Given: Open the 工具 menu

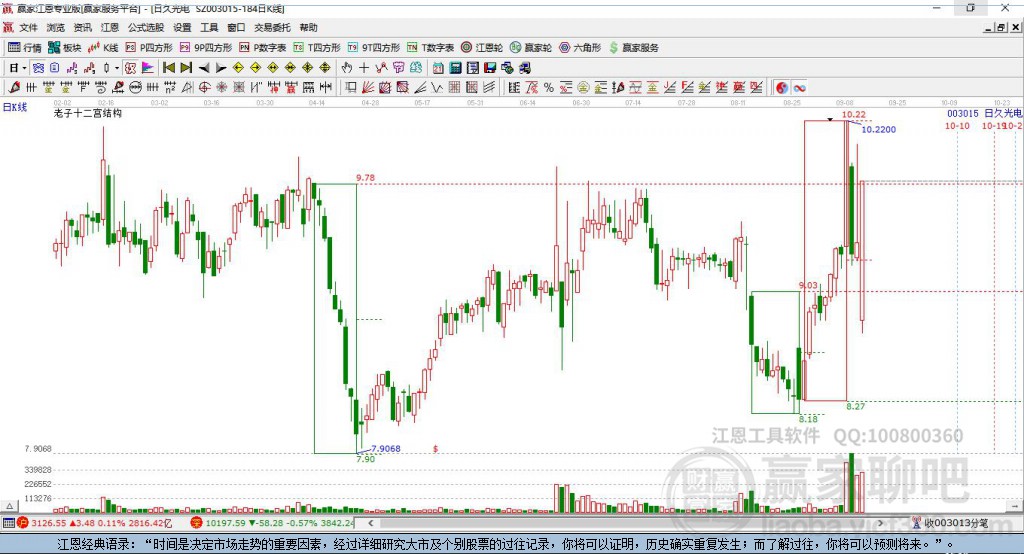Looking at the screenshot, I should [209, 27].
